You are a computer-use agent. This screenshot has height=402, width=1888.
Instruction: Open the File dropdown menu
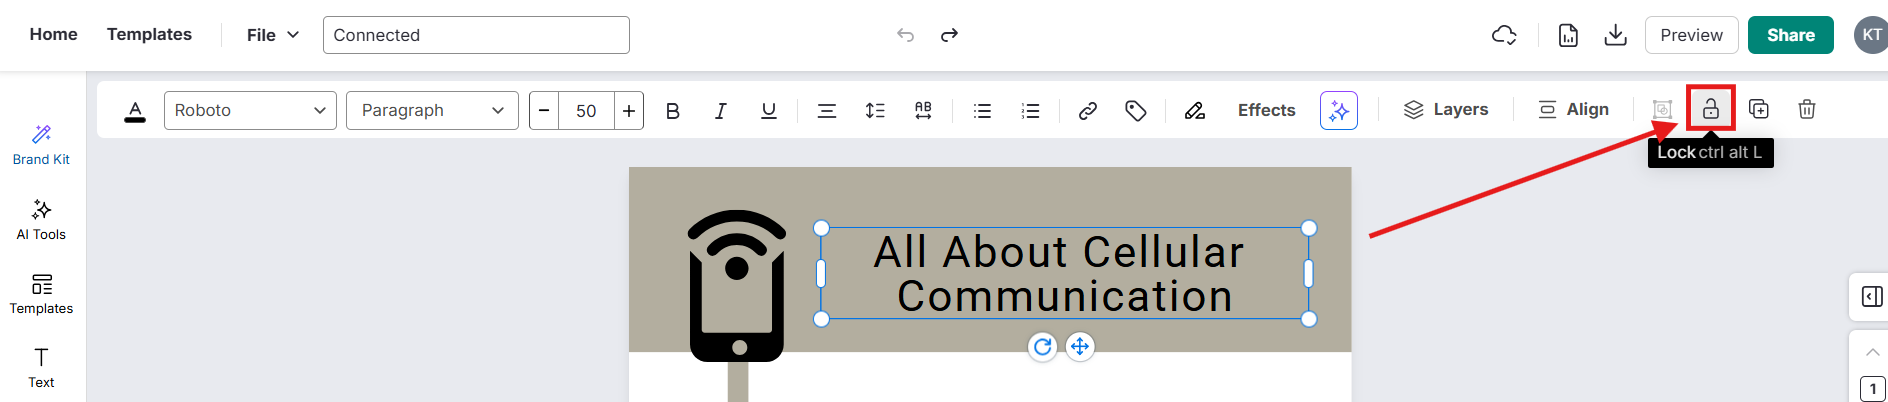click(x=272, y=35)
